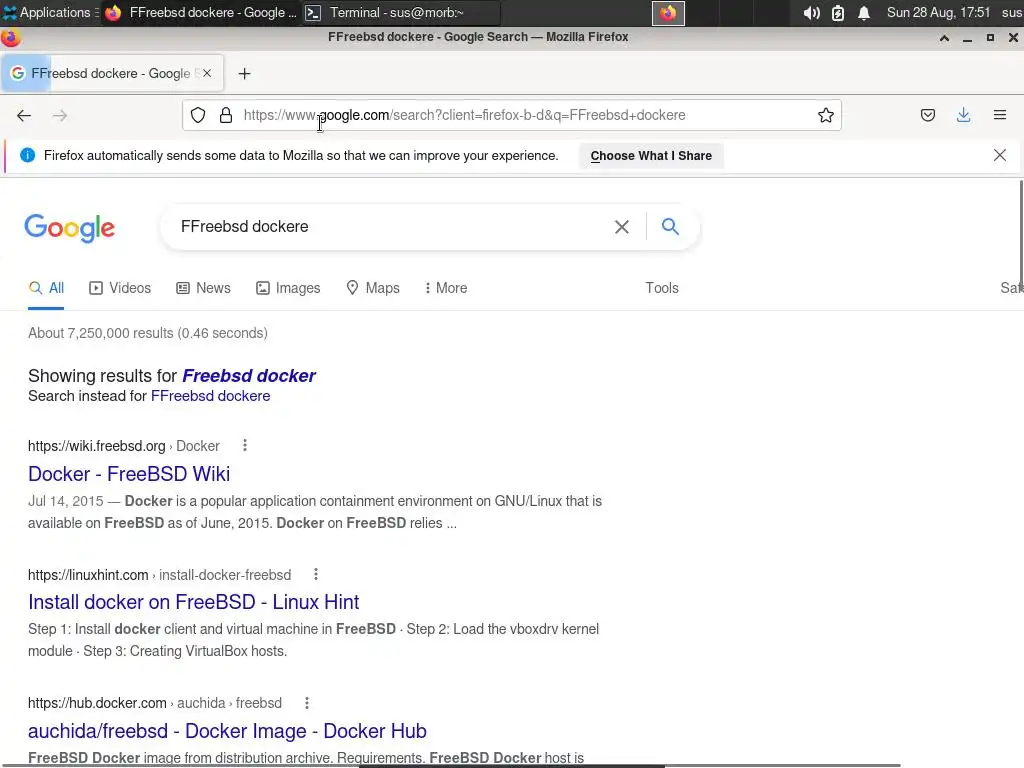The height and width of the screenshot is (768, 1024).
Task: Open a new tab with plus button
Action: (x=244, y=74)
